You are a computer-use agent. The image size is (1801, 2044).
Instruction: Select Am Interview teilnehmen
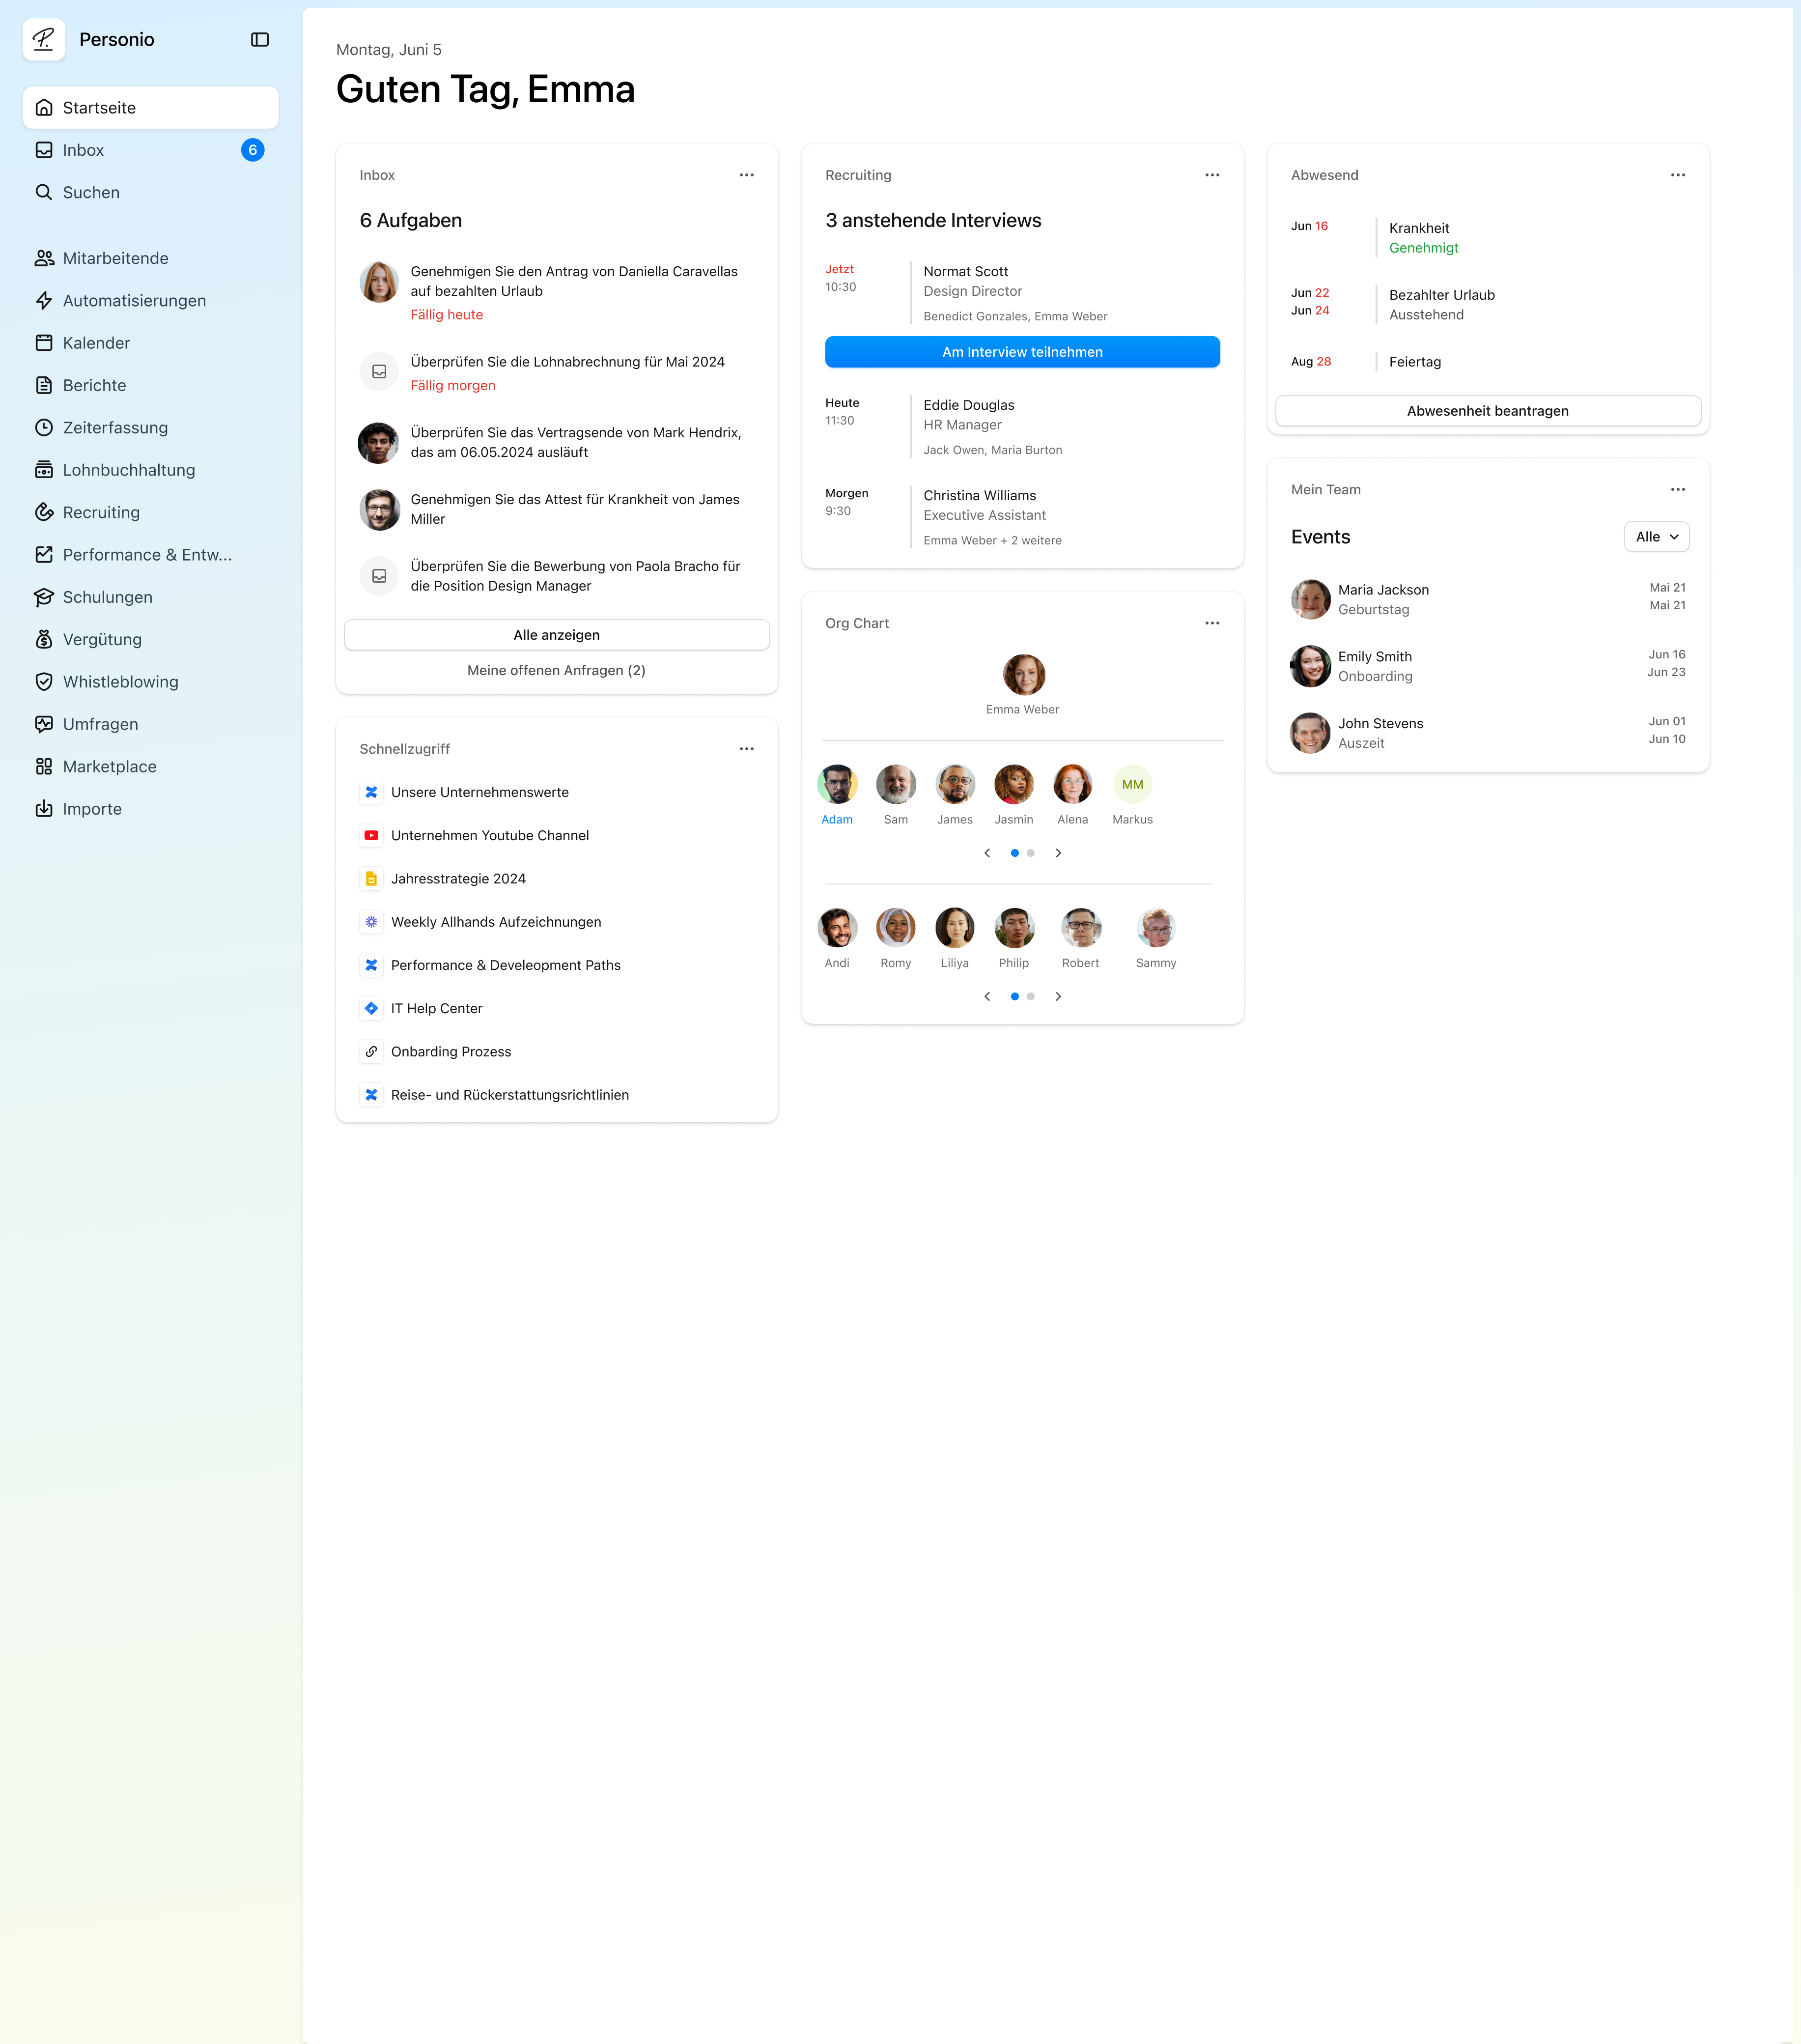(x=1022, y=351)
